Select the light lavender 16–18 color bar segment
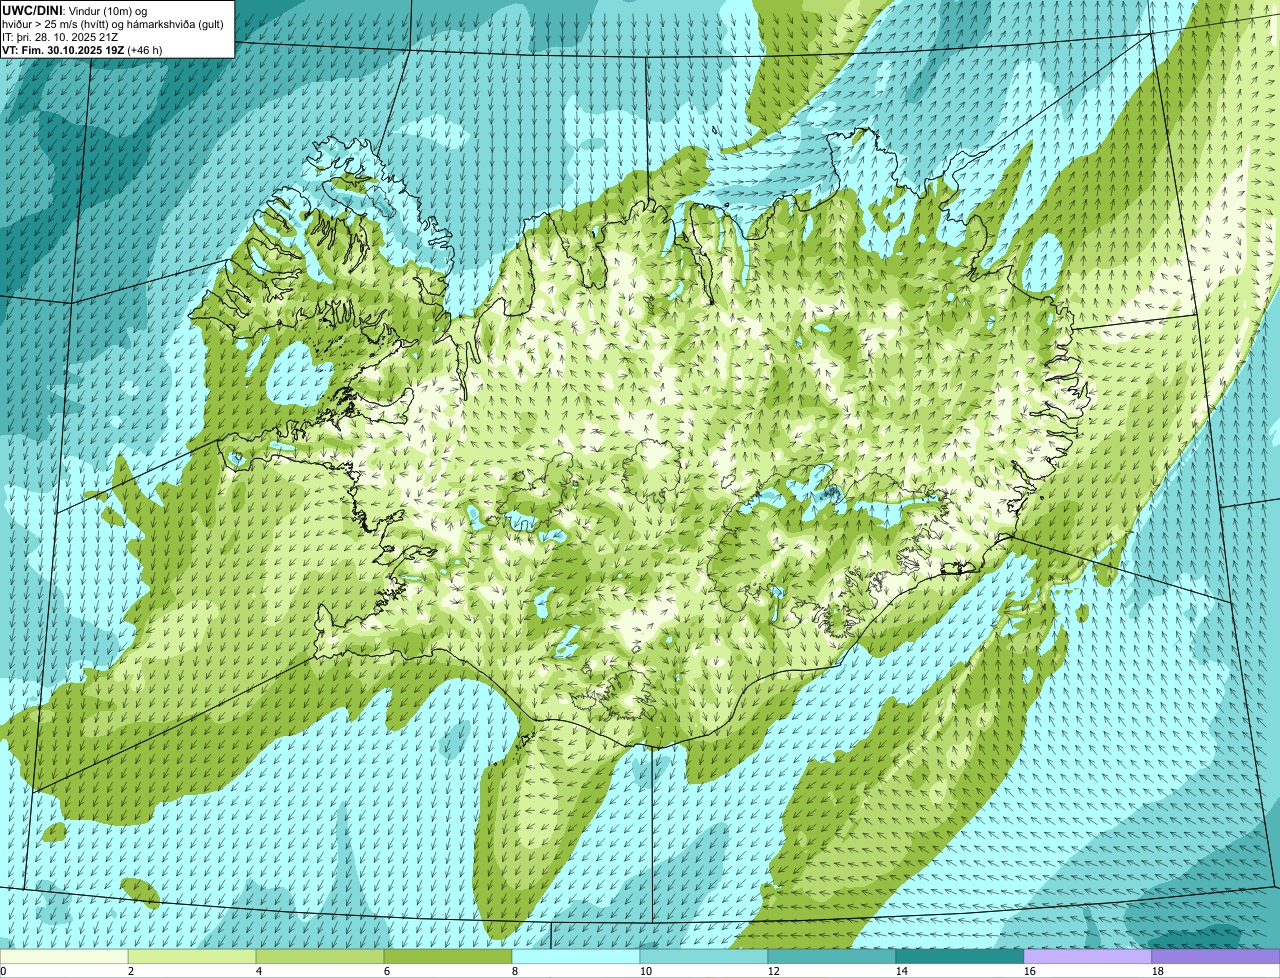Screen dimensions: 1280x978 tap(1088, 956)
